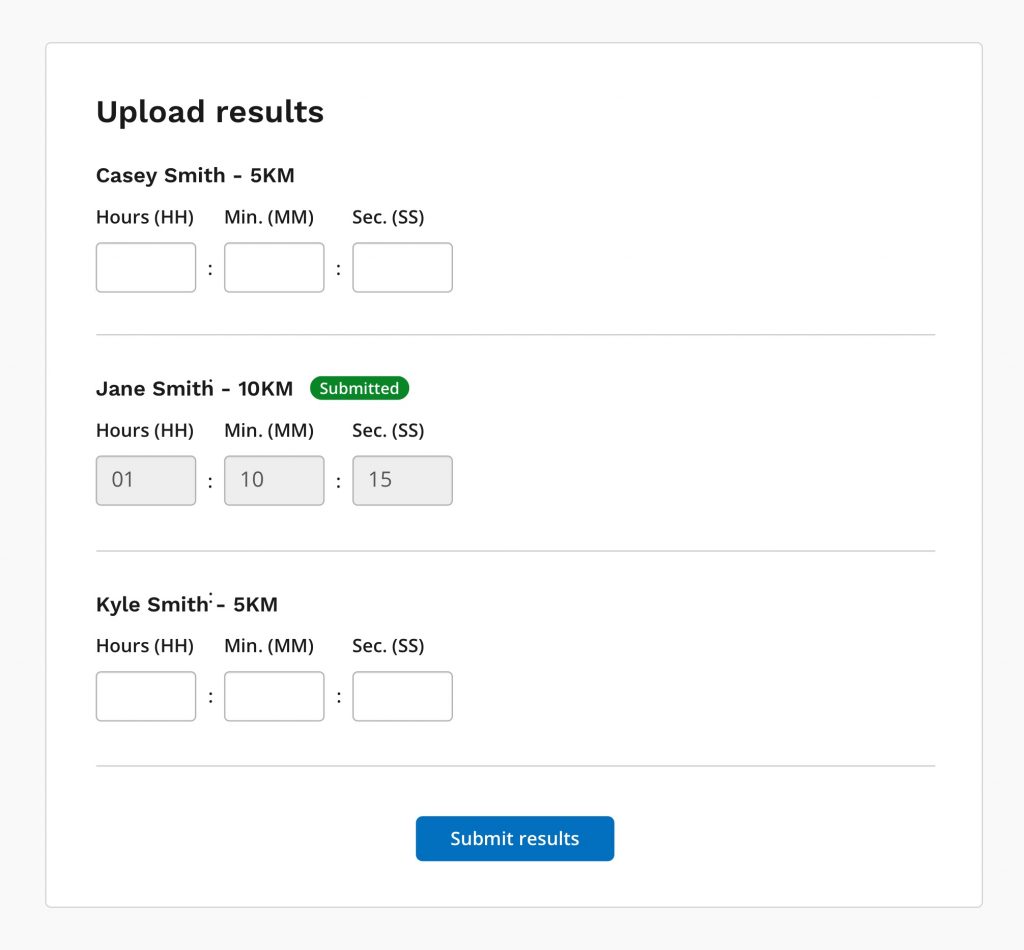The height and width of the screenshot is (950, 1024).
Task: Click Jane Smith's disabled minutes field
Action: (274, 481)
